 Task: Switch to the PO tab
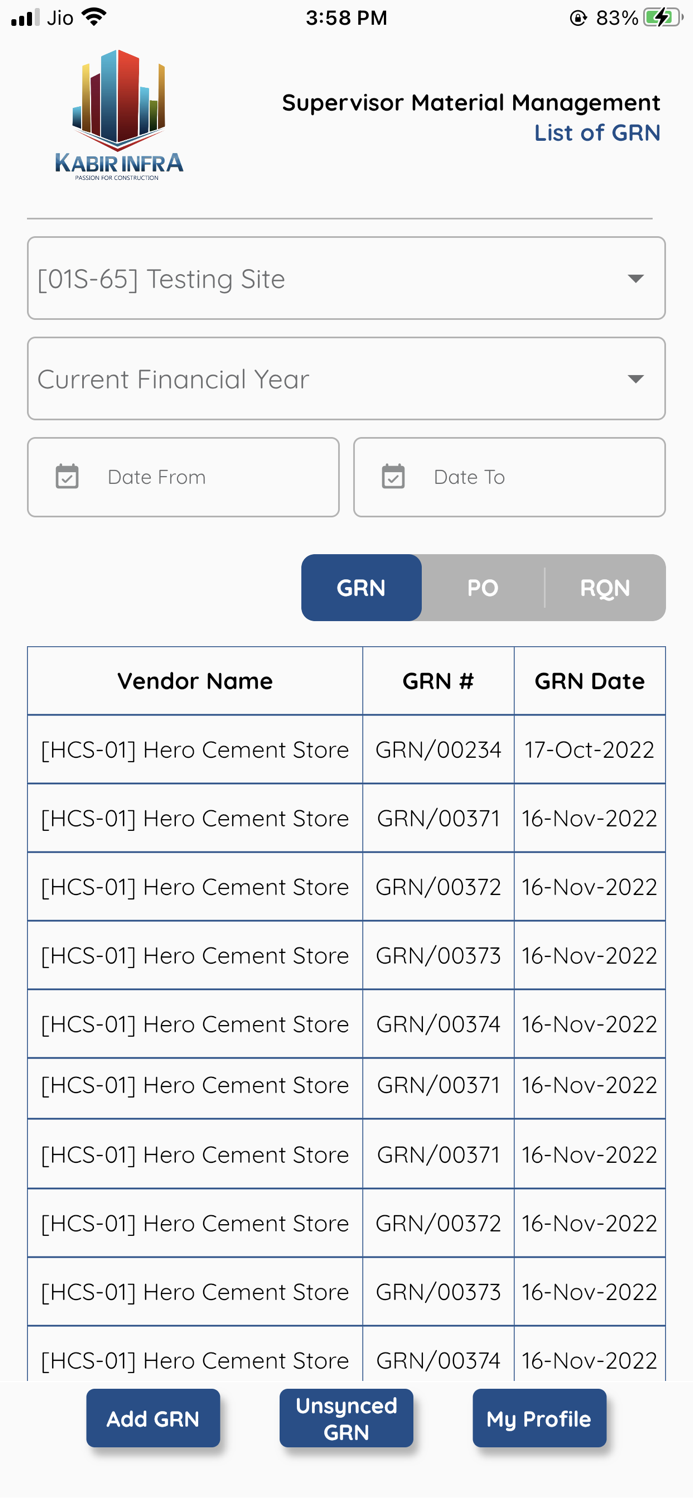483,588
